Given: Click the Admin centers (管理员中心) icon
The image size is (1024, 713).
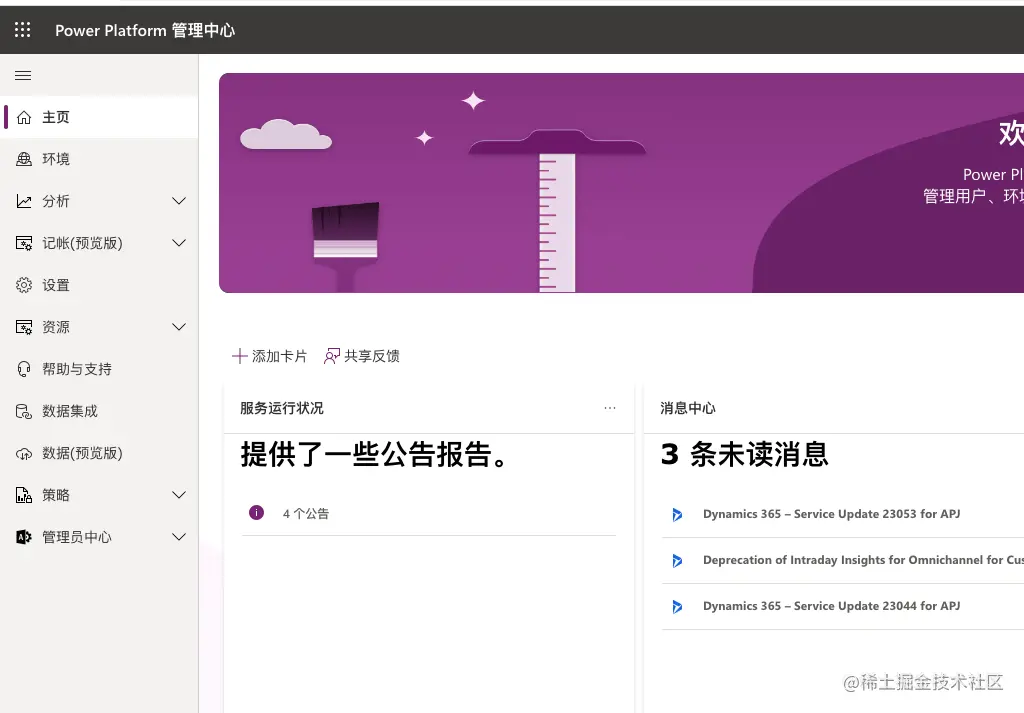Looking at the screenshot, I should pos(24,537).
